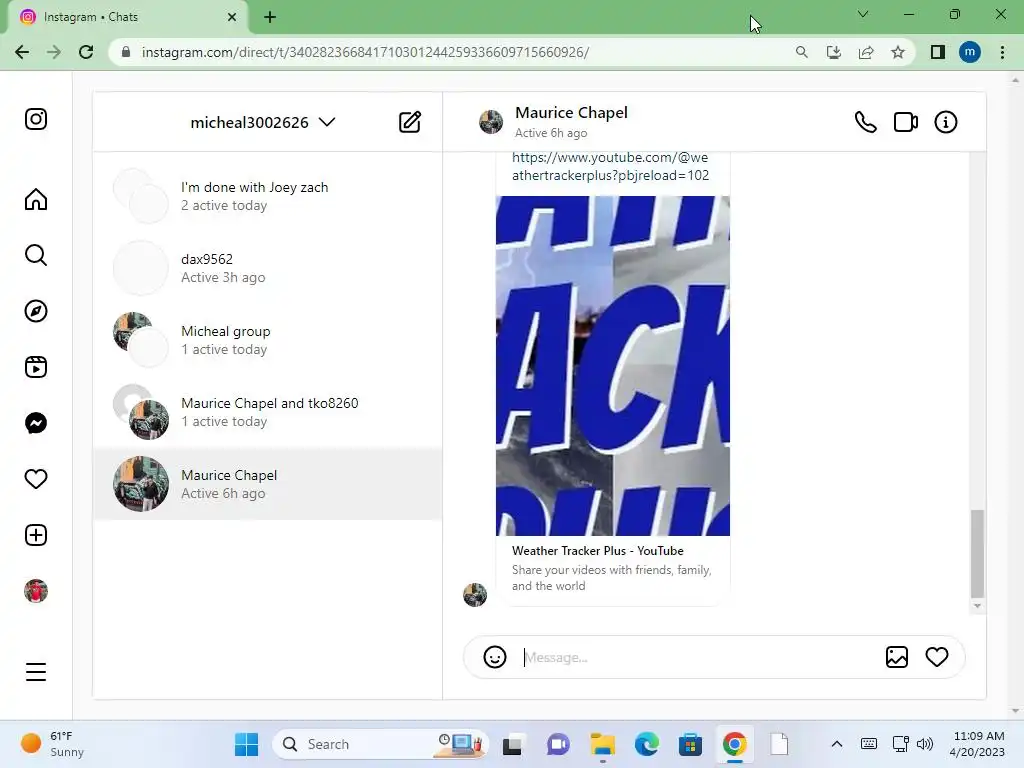This screenshot has height=768, width=1024.
Task: Go back in browser
Action: tap(22, 52)
